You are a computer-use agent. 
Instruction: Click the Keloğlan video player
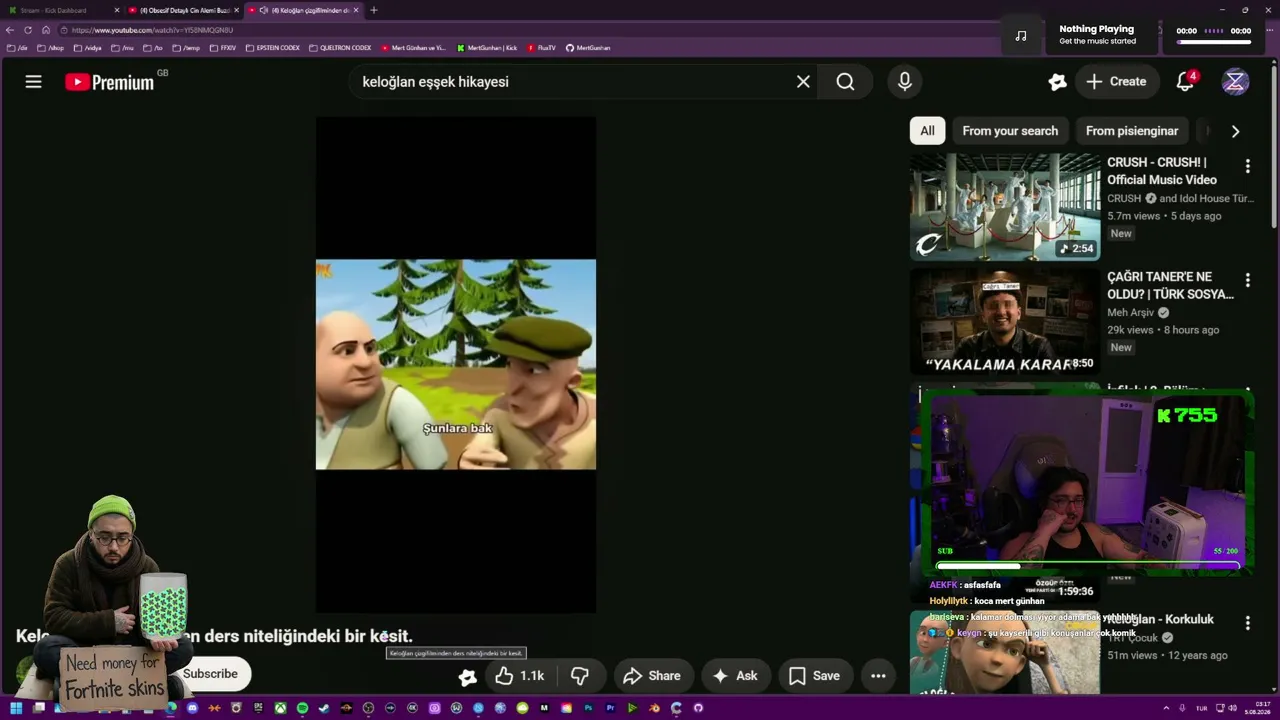tap(456, 364)
